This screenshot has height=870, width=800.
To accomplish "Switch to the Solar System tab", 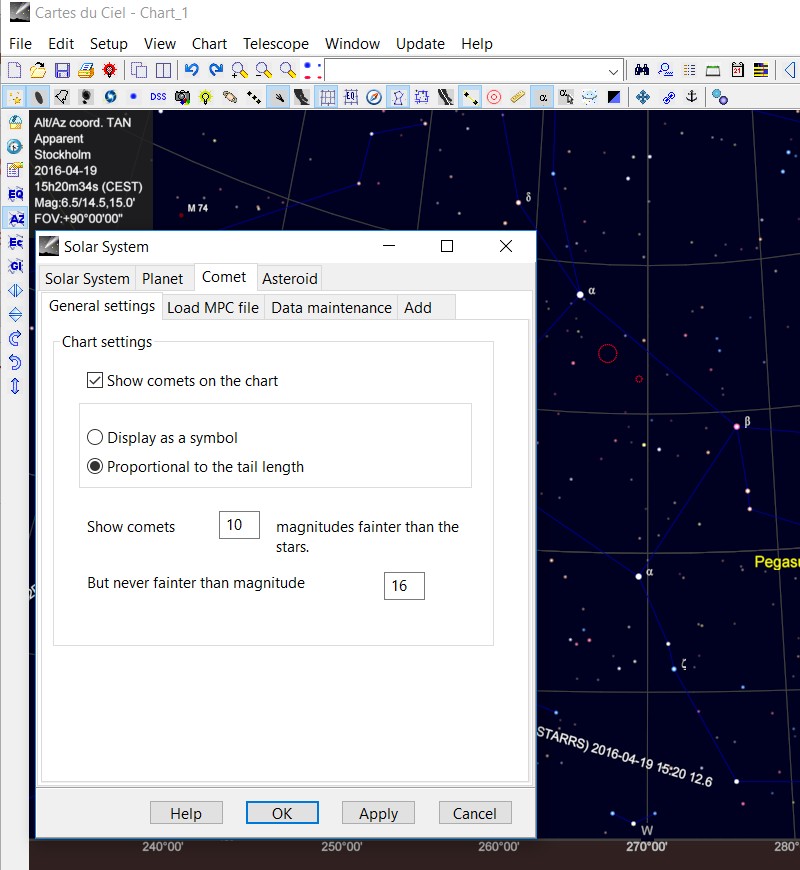I will click(x=88, y=279).
